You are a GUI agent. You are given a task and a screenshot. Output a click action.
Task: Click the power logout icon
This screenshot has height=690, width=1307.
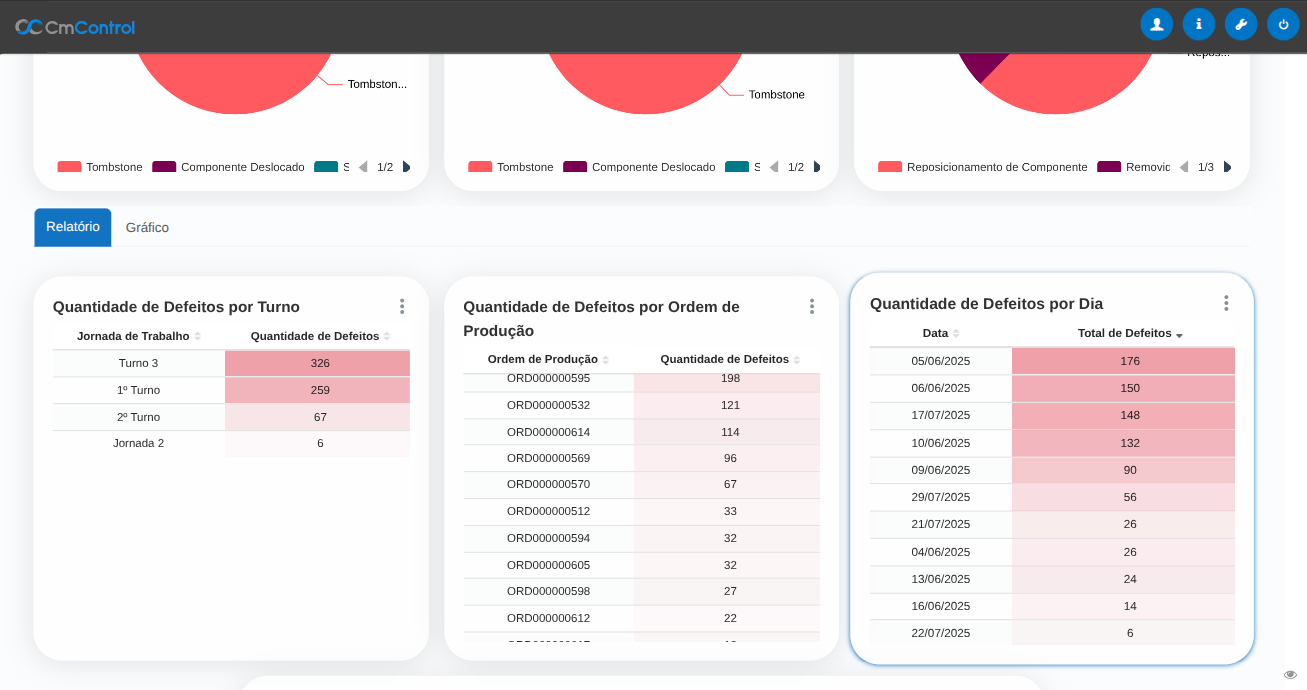pyautogui.click(x=1283, y=24)
